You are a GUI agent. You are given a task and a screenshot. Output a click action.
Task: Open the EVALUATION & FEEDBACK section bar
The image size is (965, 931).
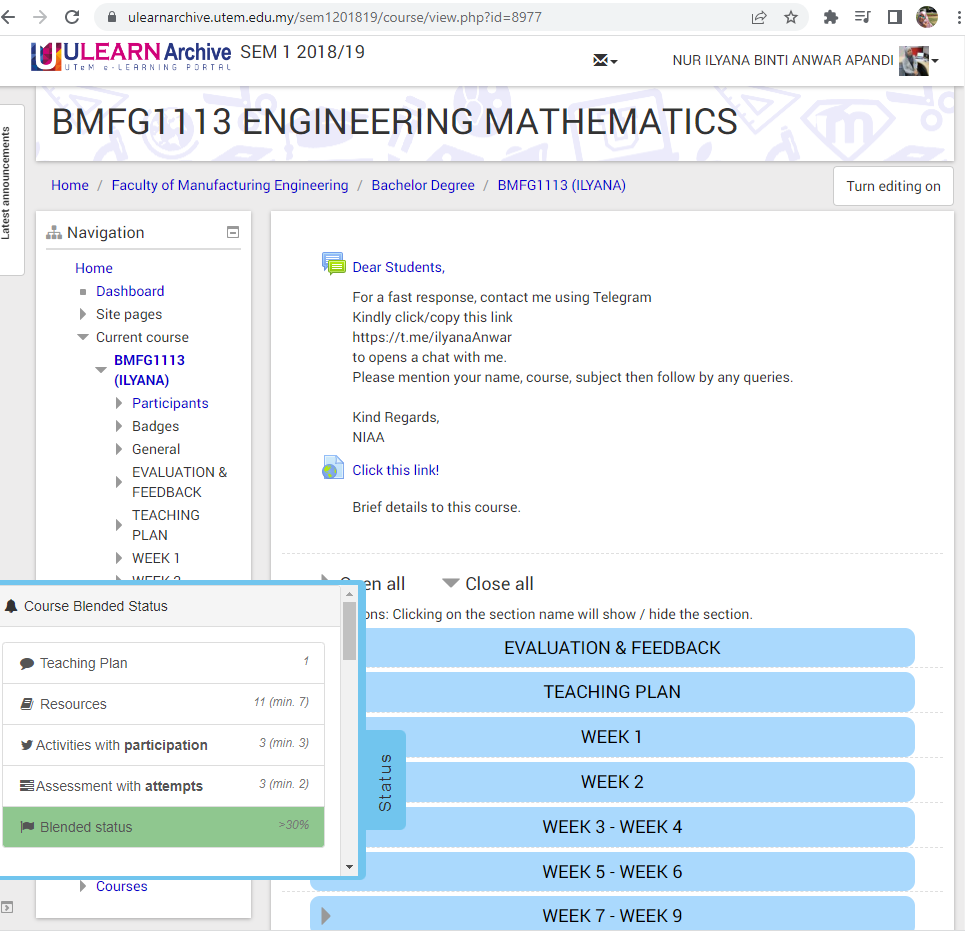[612, 648]
